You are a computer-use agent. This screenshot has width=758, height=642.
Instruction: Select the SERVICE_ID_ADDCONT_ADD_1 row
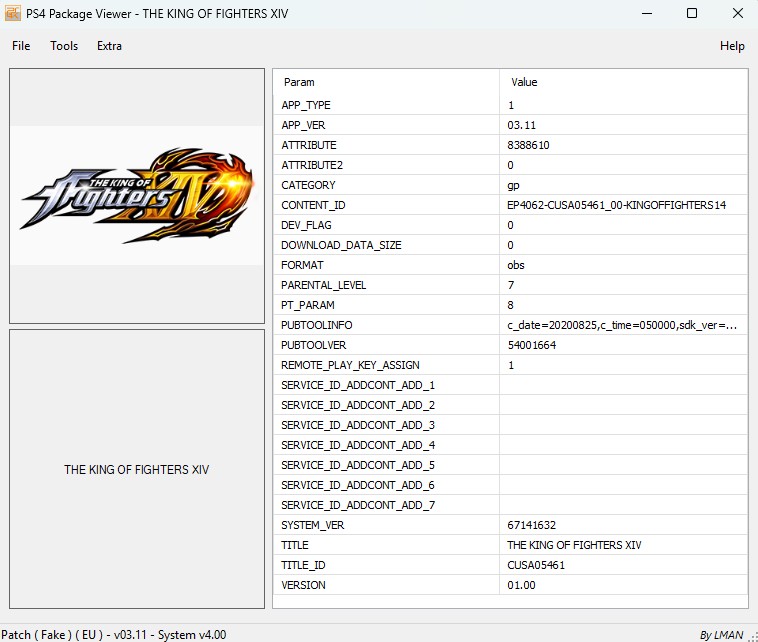[x=510, y=385]
